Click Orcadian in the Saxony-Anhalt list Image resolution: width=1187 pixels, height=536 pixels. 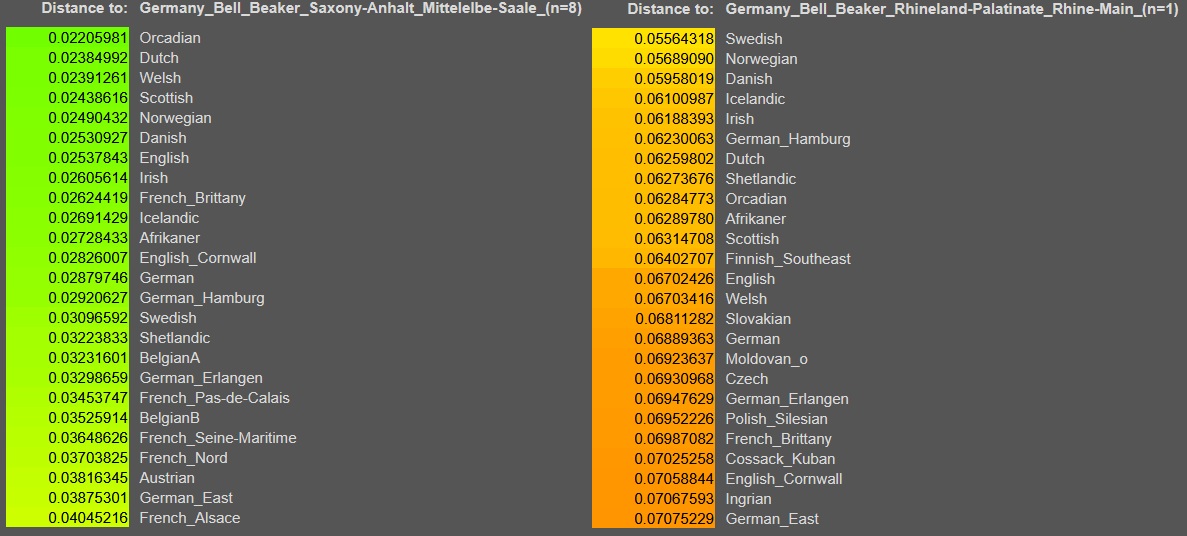tap(170, 38)
